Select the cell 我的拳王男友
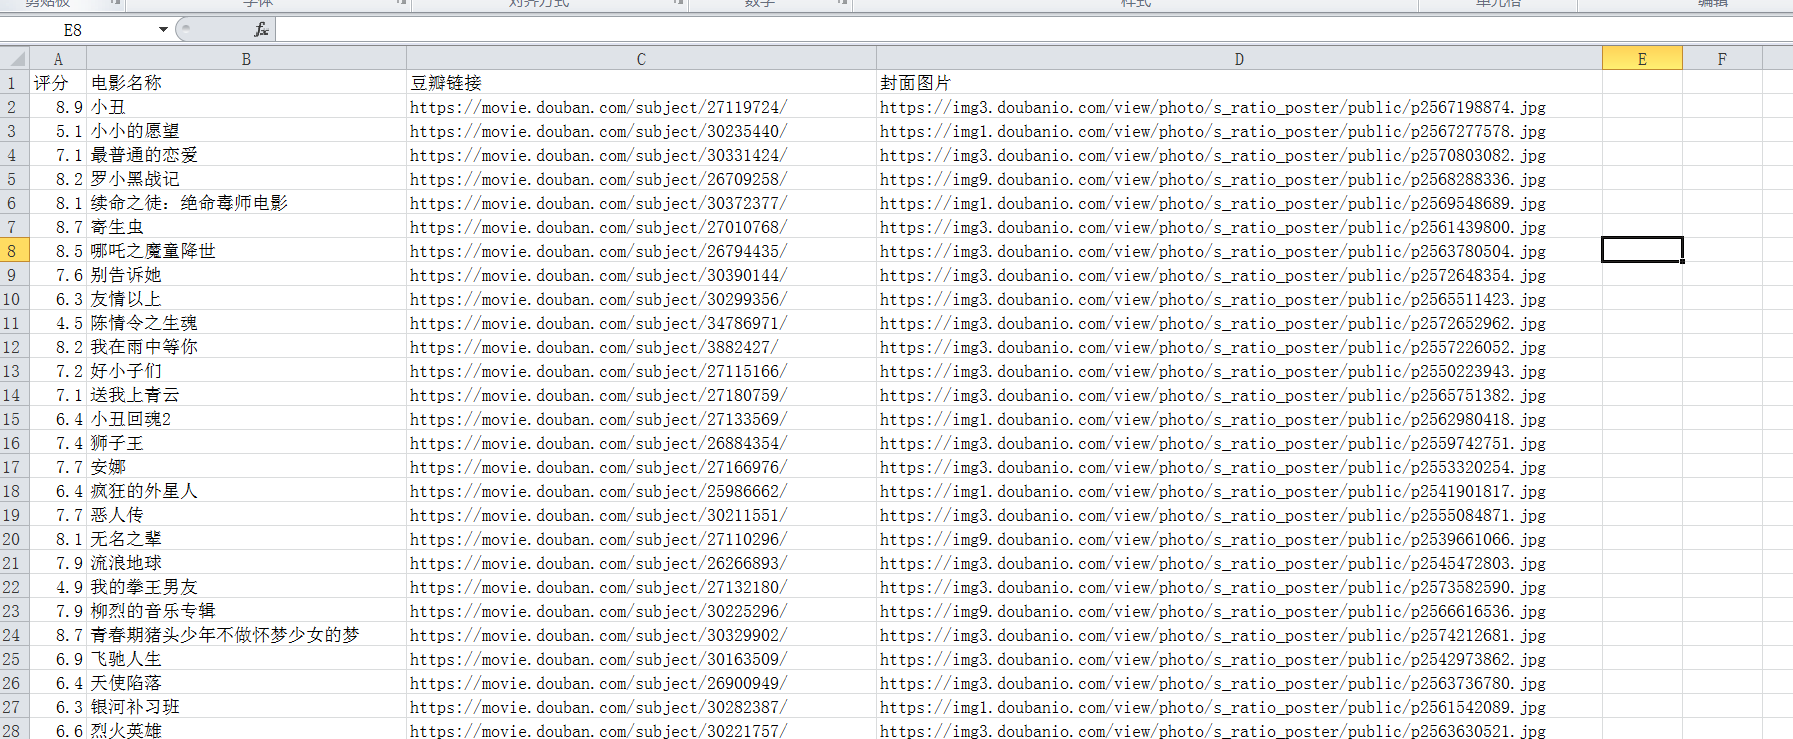1793x739 pixels. (246, 587)
